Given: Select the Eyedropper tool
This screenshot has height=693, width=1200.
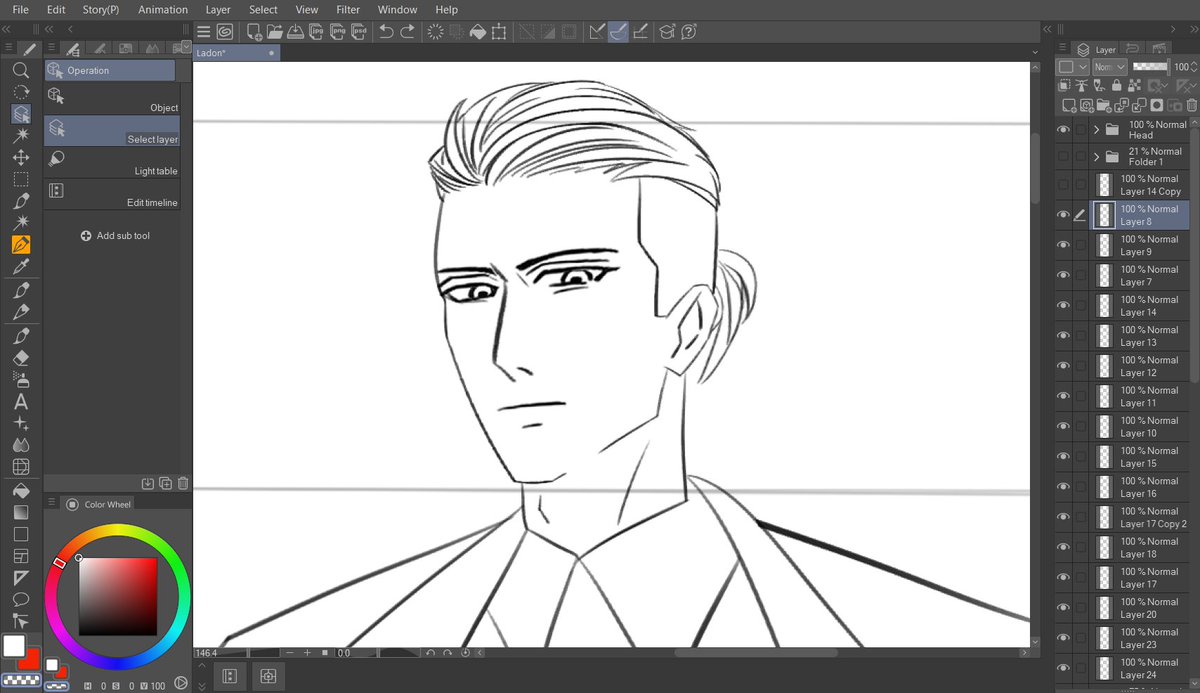Looking at the screenshot, I should (x=21, y=266).
